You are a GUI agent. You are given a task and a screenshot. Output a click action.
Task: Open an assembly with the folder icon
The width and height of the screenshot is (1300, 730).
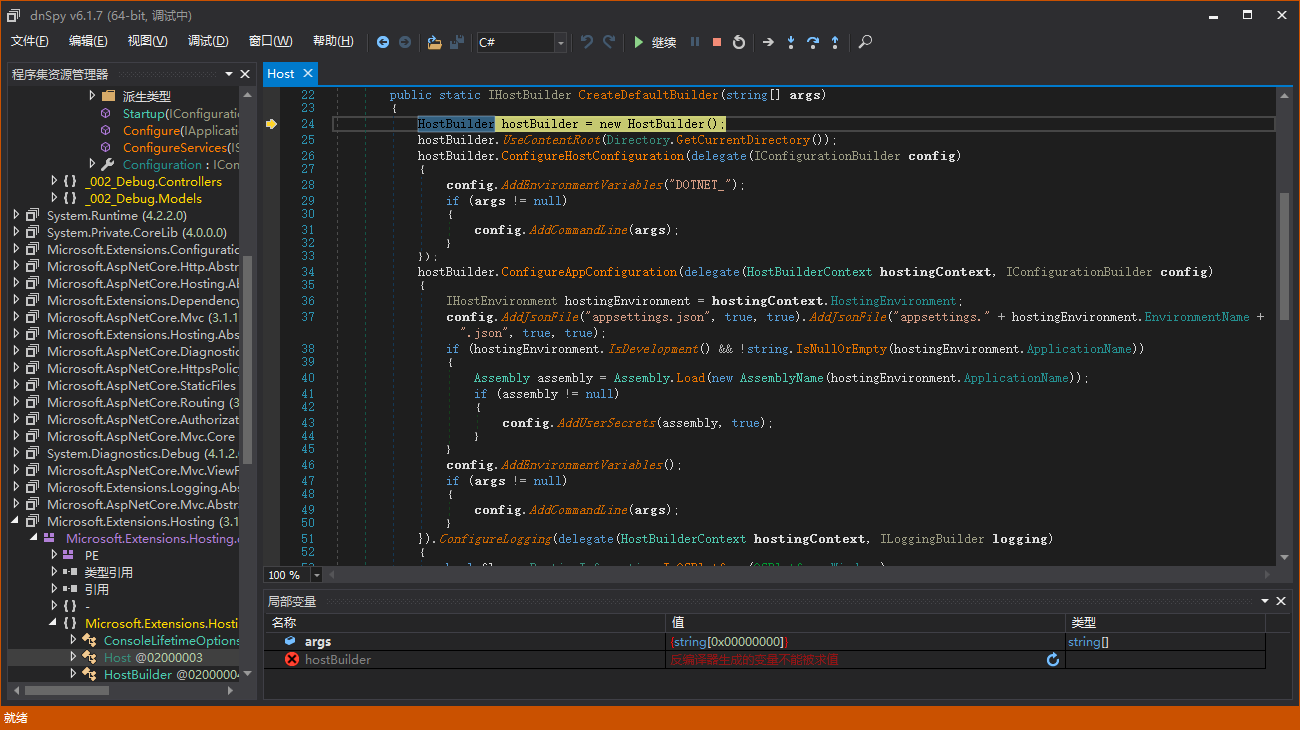[x=434, y=42]
